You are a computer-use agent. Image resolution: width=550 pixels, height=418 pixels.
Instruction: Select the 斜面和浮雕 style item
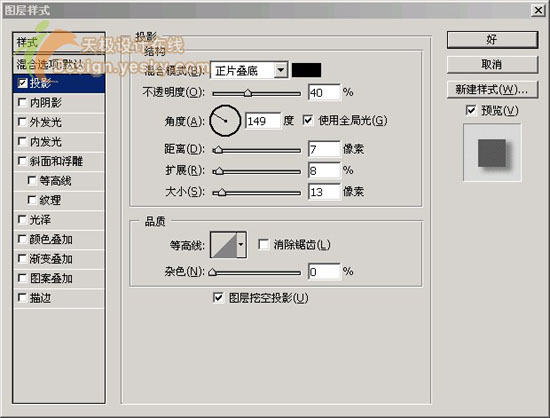(x=59, y=161)
